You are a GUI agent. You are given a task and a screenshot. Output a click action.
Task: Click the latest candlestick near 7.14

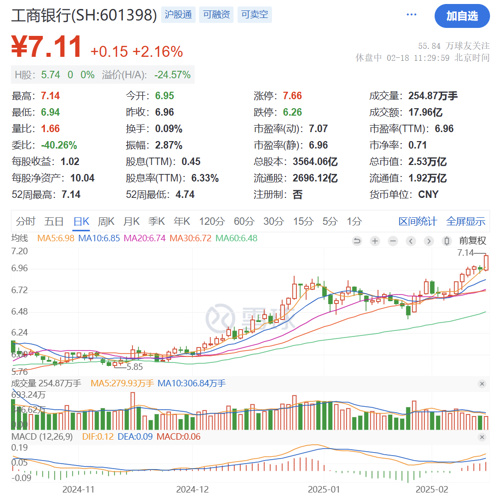pos(486,263)
